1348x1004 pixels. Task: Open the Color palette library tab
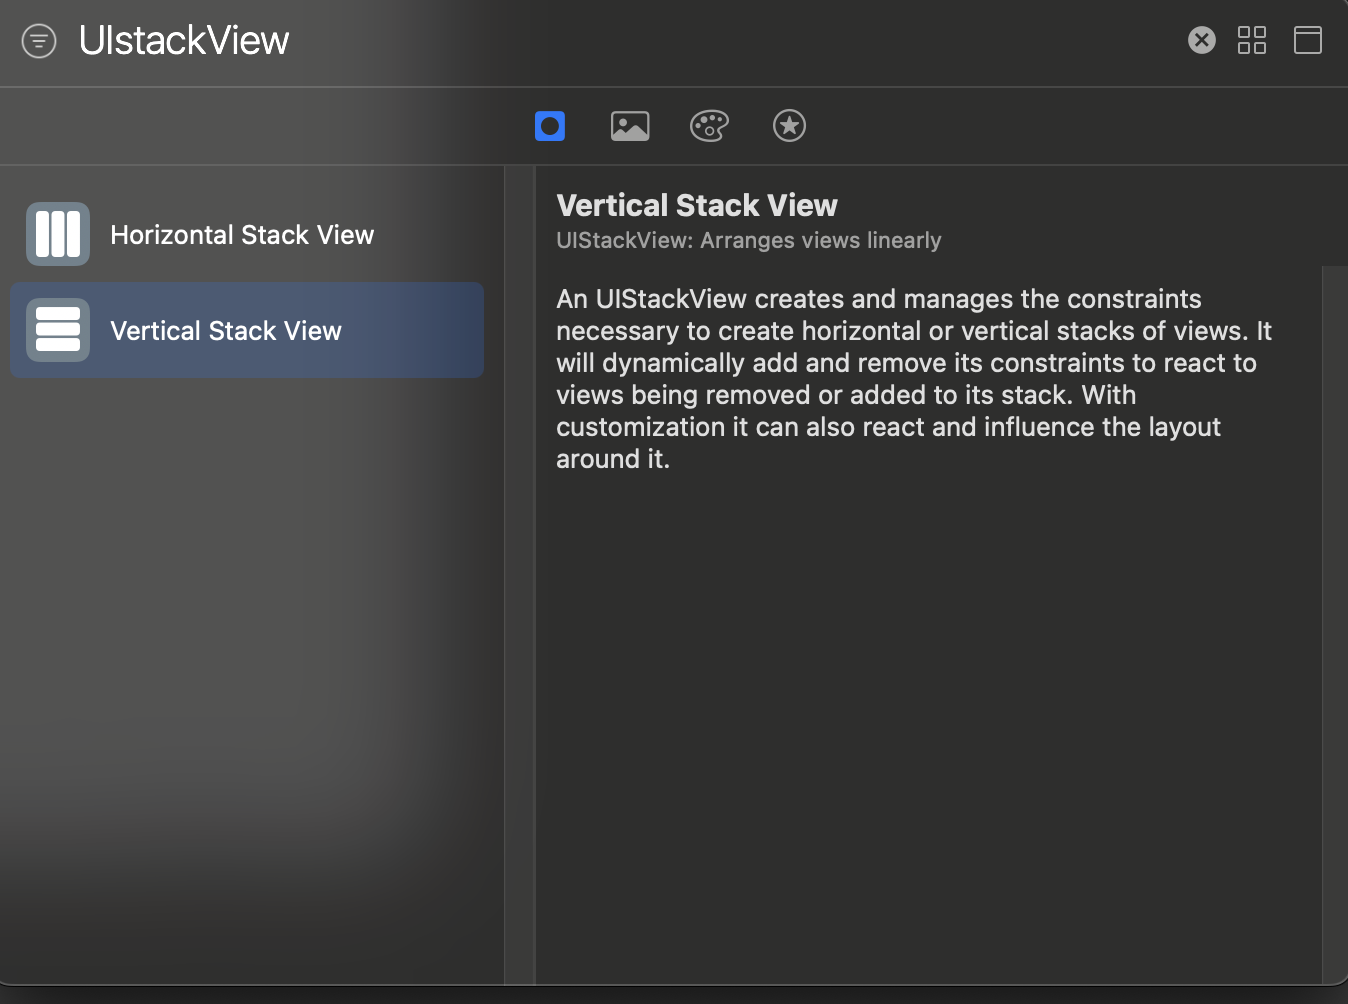(709, 126)
